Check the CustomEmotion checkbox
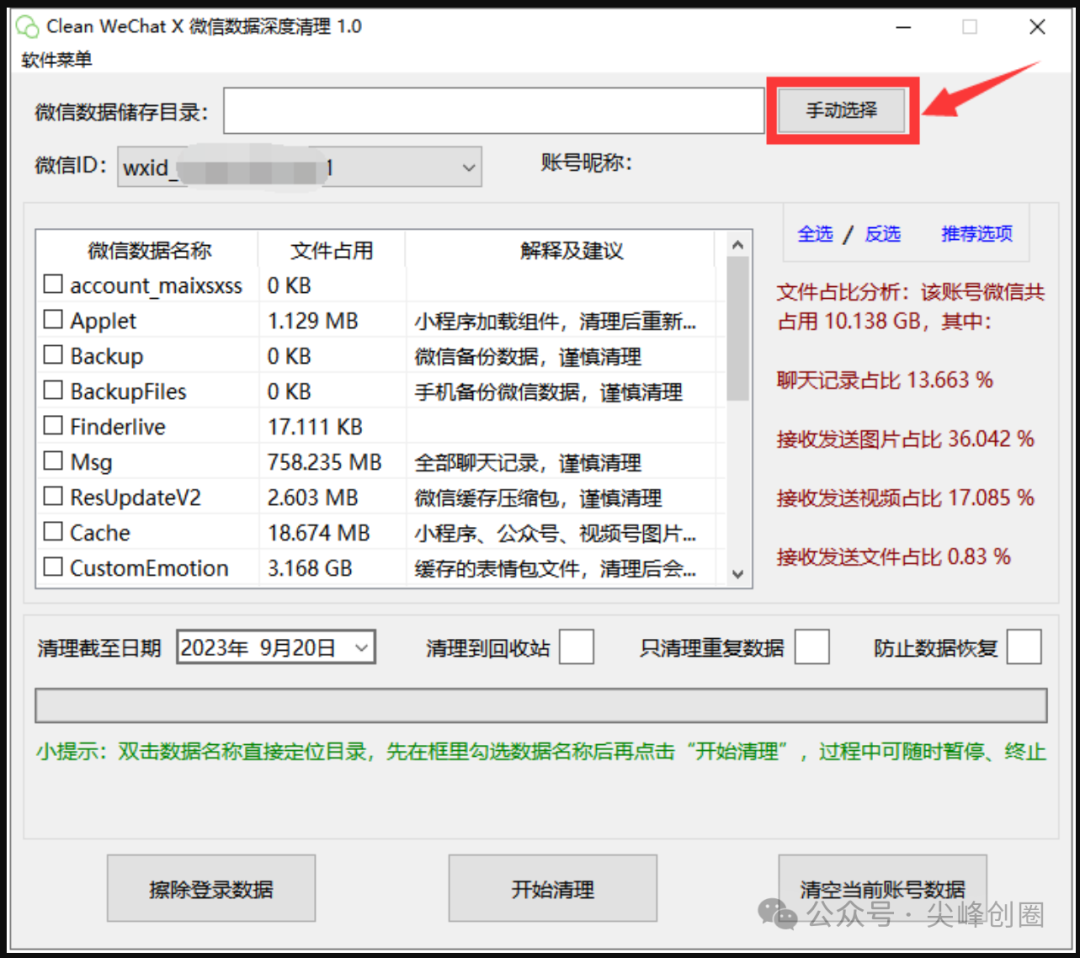This screenshot has height=958, width=1080. coord(53,567)
